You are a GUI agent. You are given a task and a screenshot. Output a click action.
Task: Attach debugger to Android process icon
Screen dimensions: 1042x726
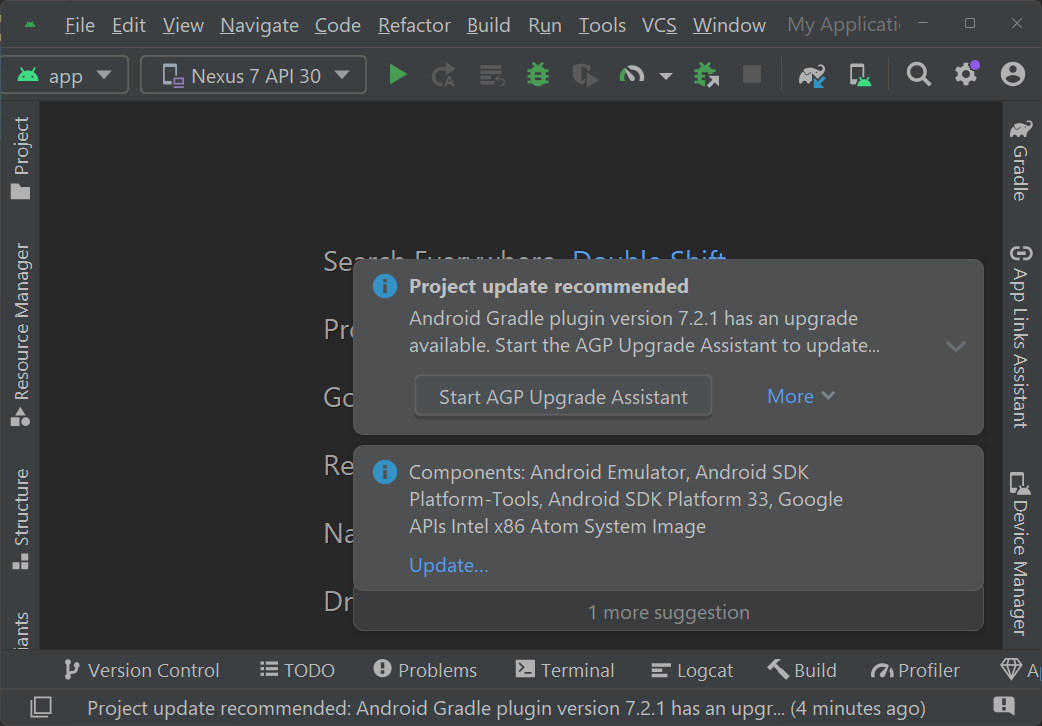pos(706,74)
